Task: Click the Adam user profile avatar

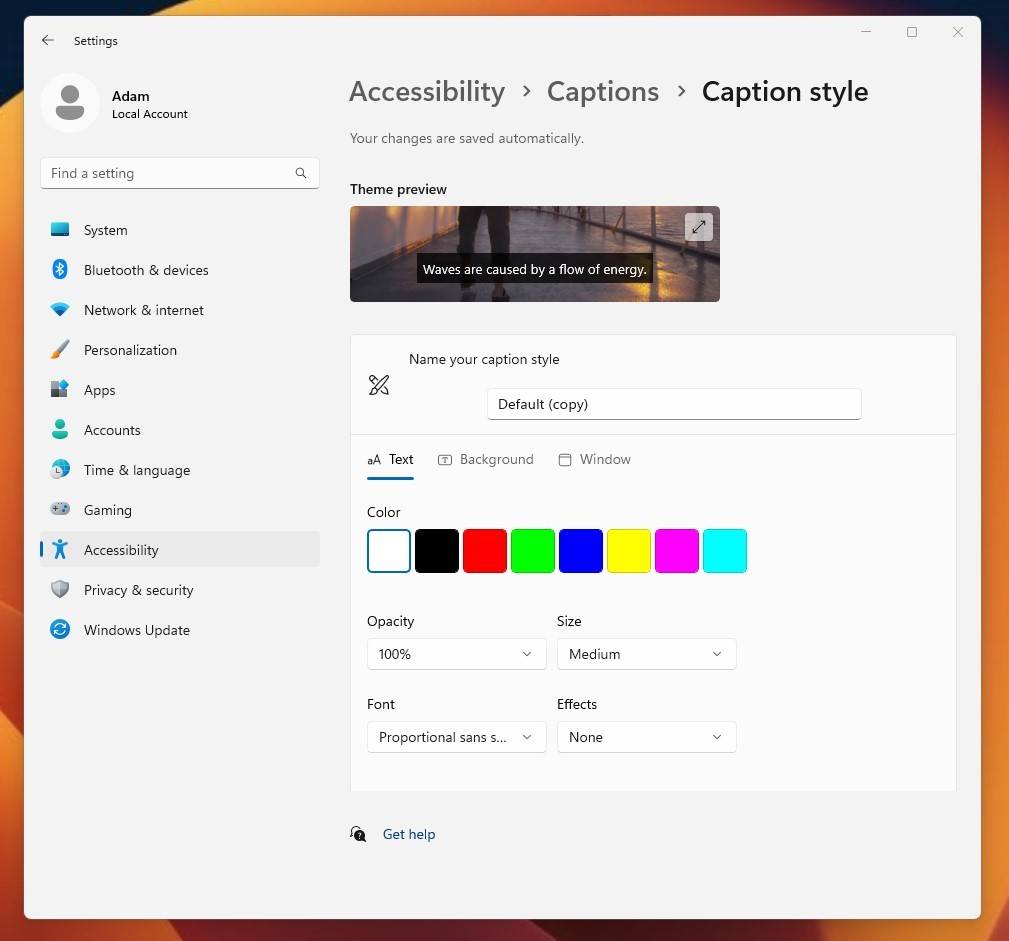Action: 70,103
